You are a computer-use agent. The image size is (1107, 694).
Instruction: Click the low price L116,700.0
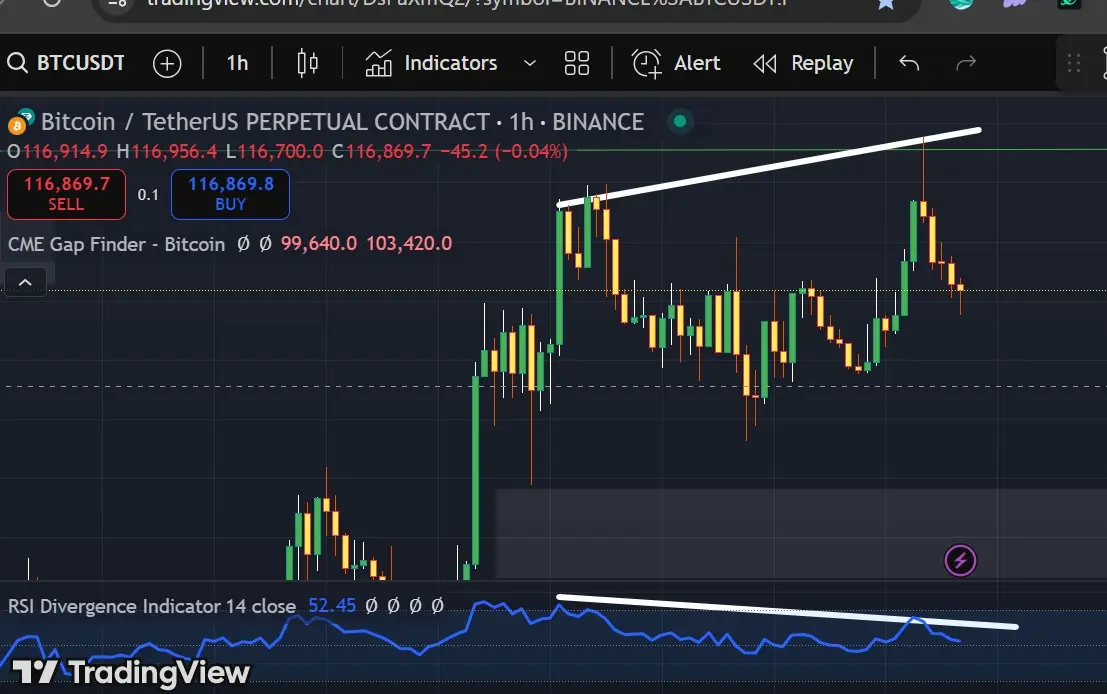tap(275, 151)
